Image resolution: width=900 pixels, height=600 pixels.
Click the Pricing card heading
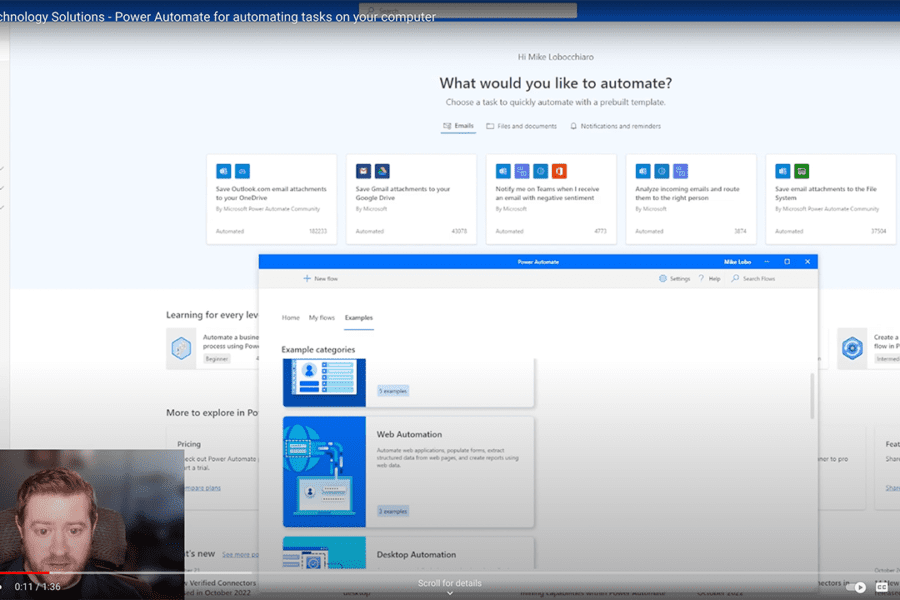(189, 444)
